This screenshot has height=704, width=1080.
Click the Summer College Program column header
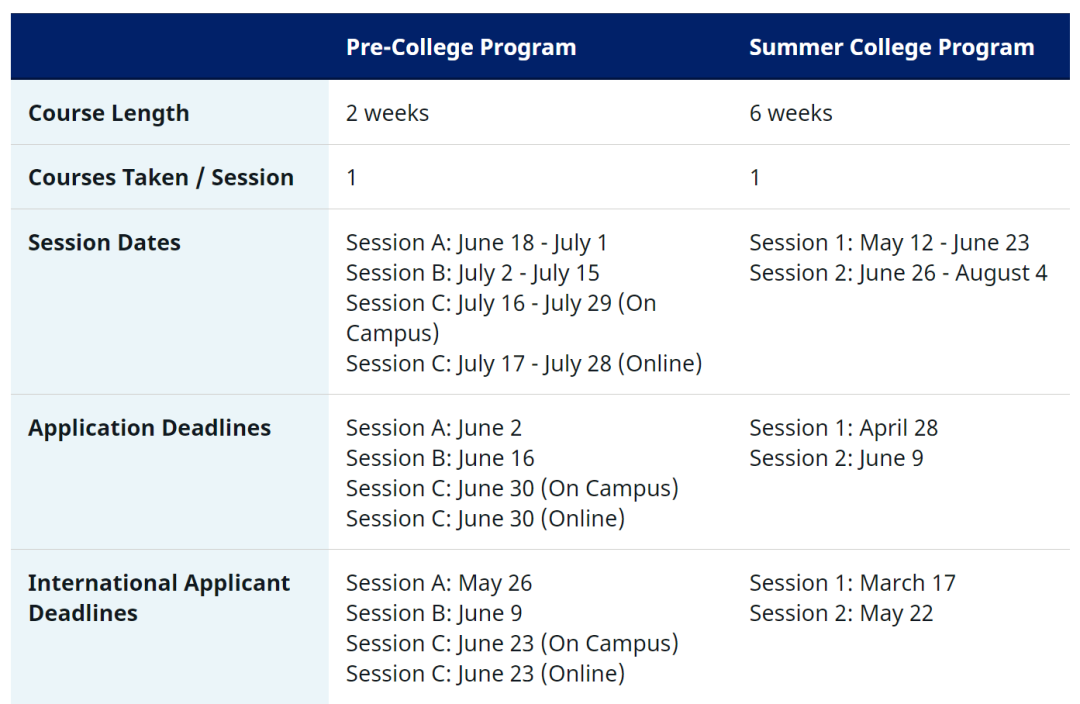(891, 47)
